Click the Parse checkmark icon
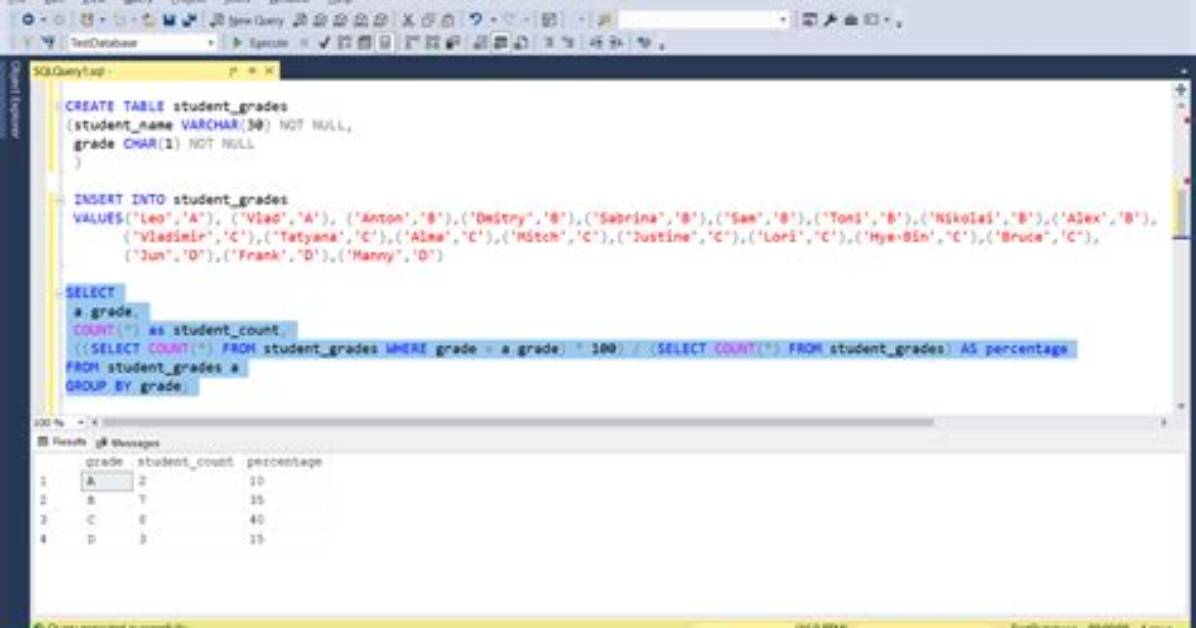The width and height of the screenshot is (1196, 628). (324, 43)
